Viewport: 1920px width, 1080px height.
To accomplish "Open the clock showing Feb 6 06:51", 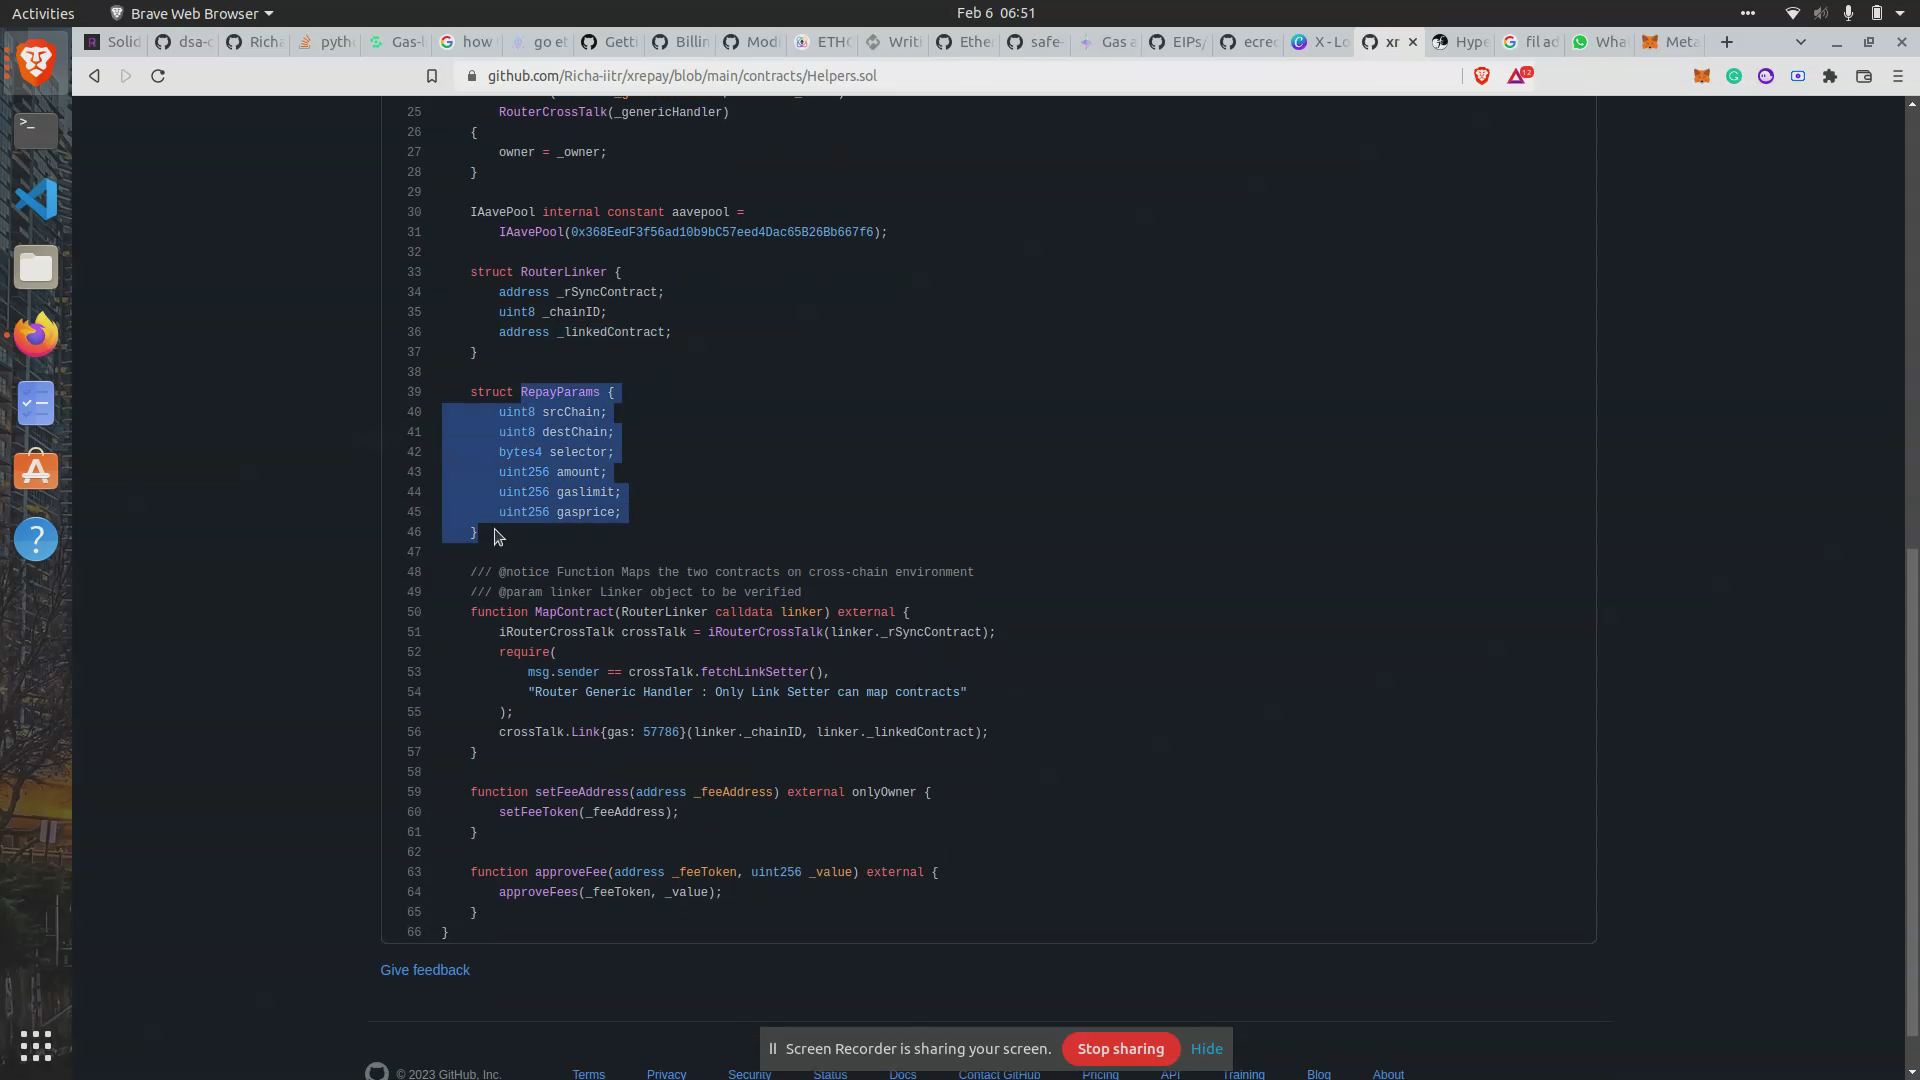I will coord(996,13).
